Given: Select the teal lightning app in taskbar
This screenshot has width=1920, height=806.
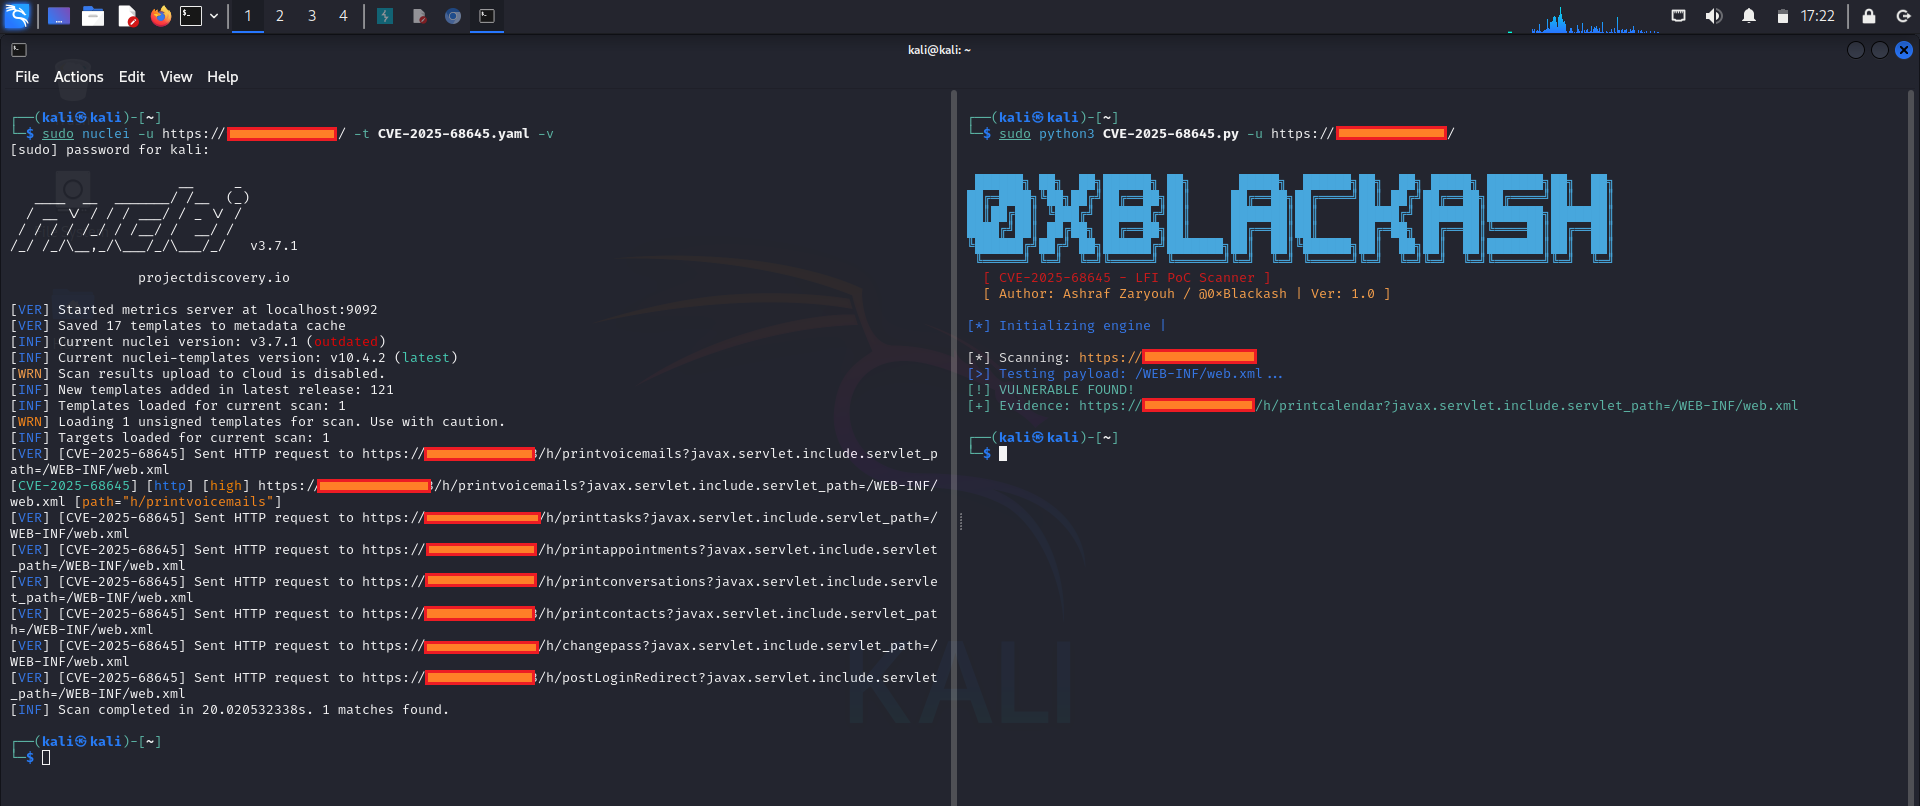Looking at the screenshot, I should [385, 16].
